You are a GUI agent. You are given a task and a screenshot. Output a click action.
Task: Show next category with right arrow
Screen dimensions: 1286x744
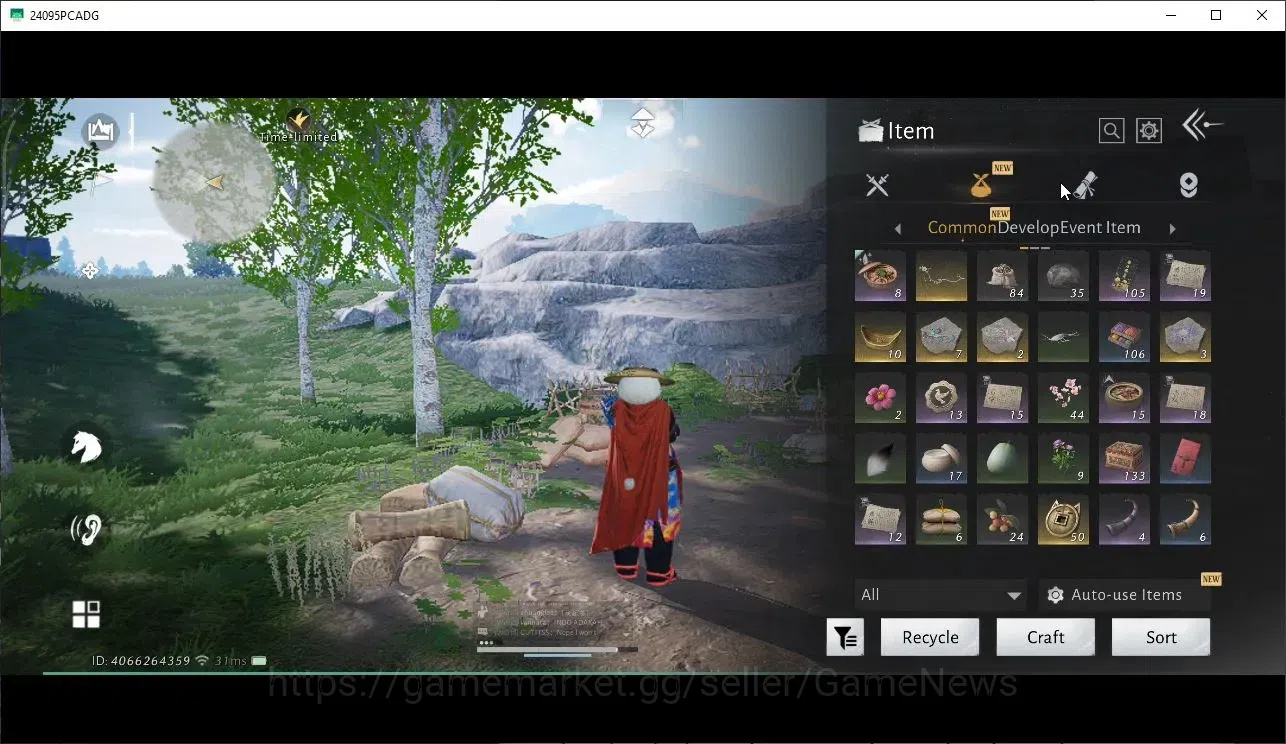coord(1173,229)
